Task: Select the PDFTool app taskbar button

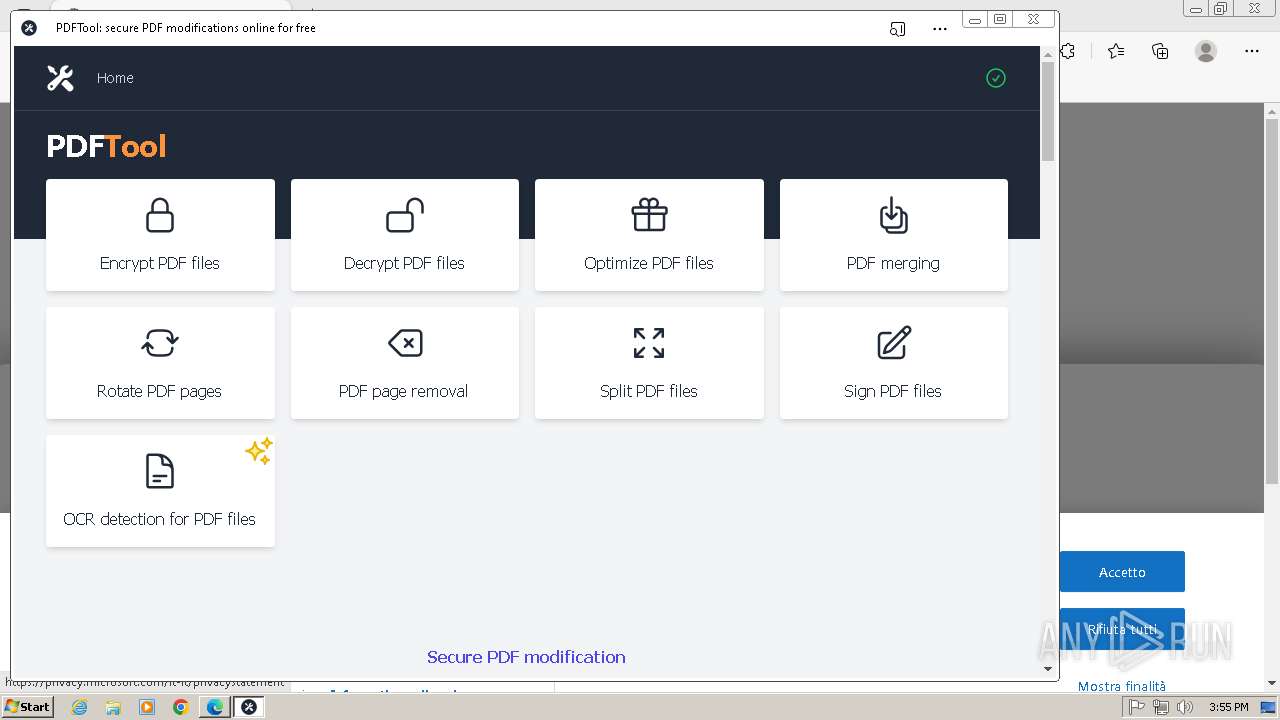Action: (249, 707)
